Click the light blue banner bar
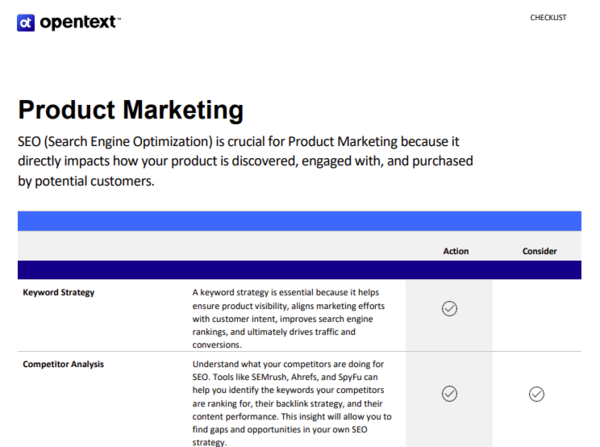 [x=299, y=221]
